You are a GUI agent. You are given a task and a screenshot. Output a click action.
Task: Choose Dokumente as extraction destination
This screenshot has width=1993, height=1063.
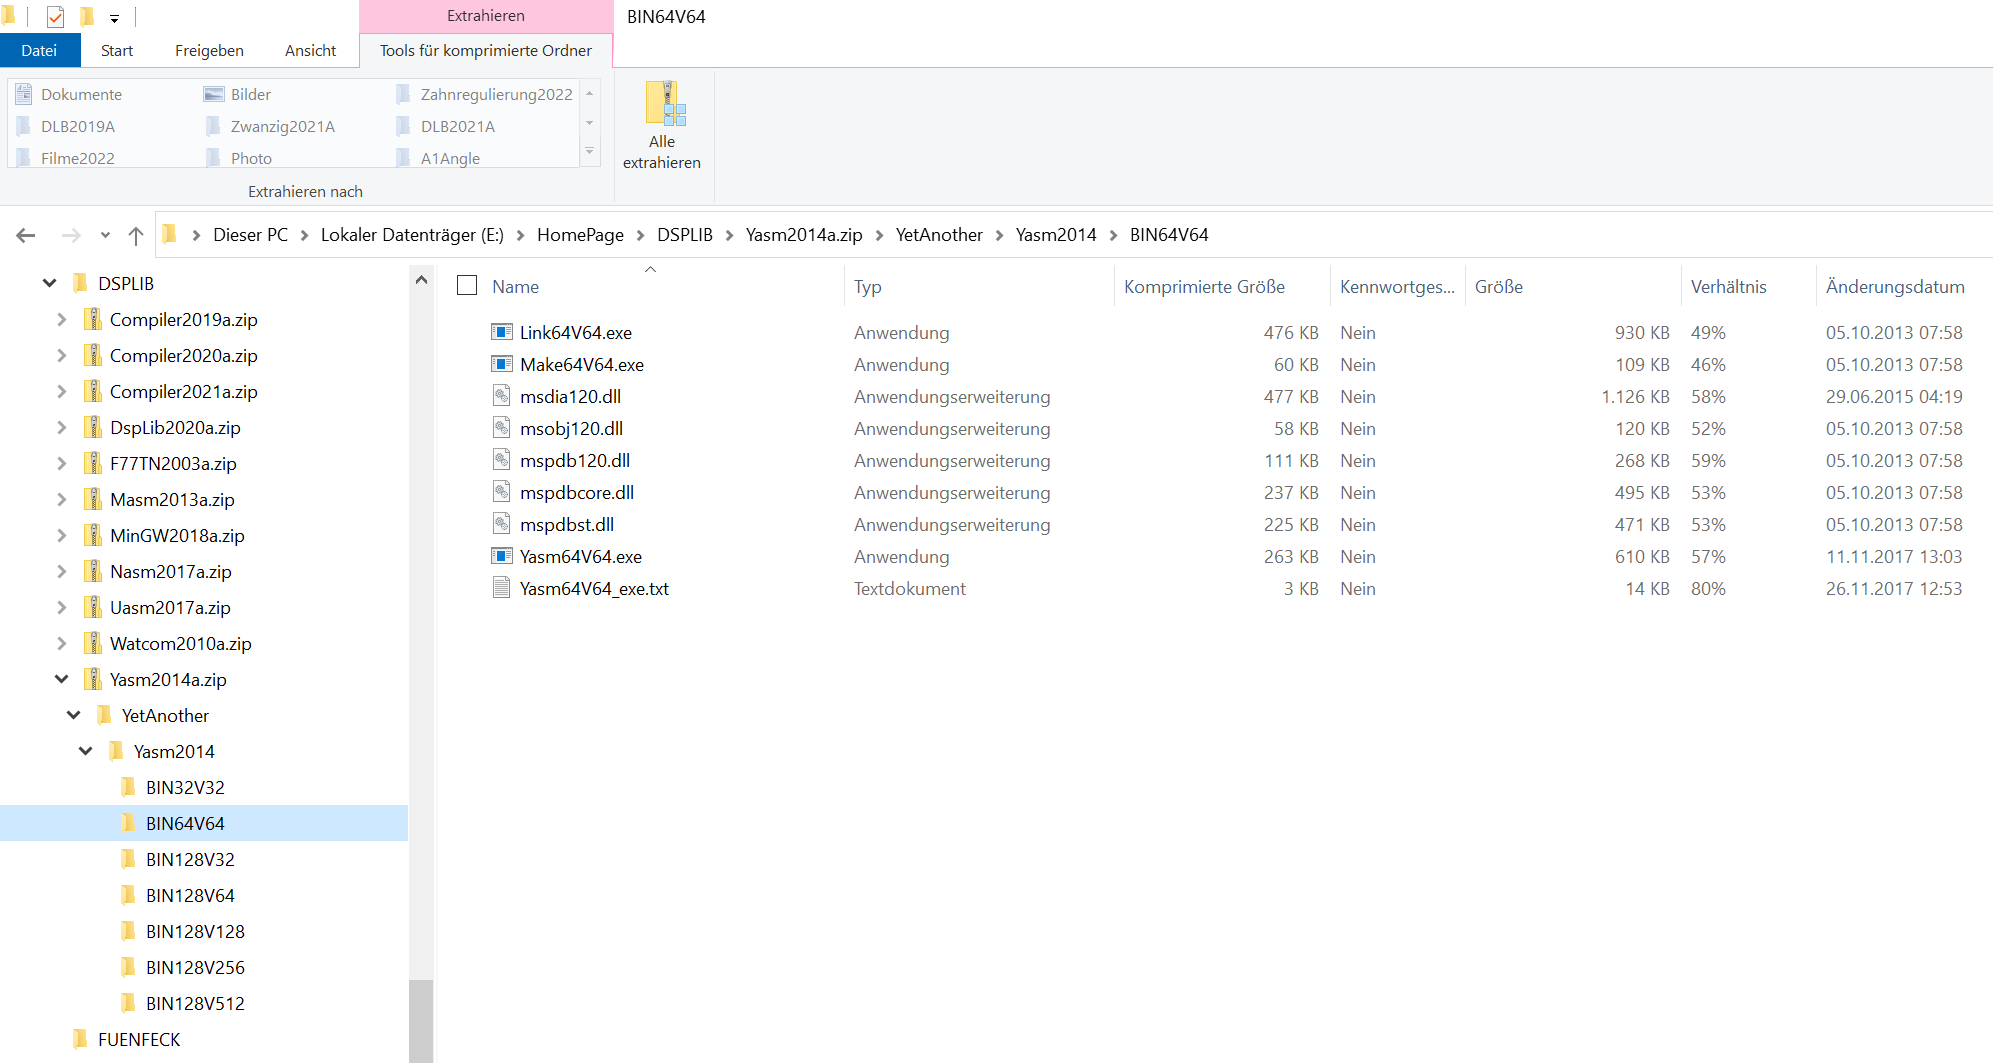[70, 94]
